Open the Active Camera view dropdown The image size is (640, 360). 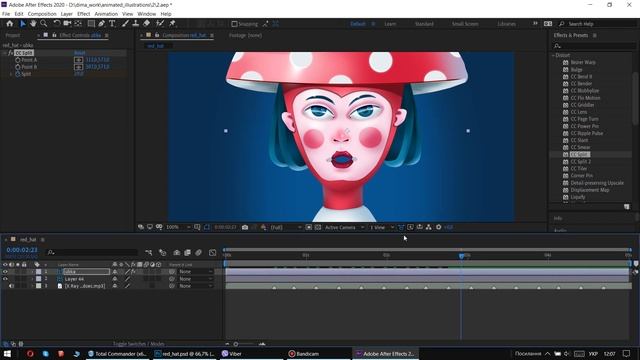pyautogui.click(x=344, y=227)
